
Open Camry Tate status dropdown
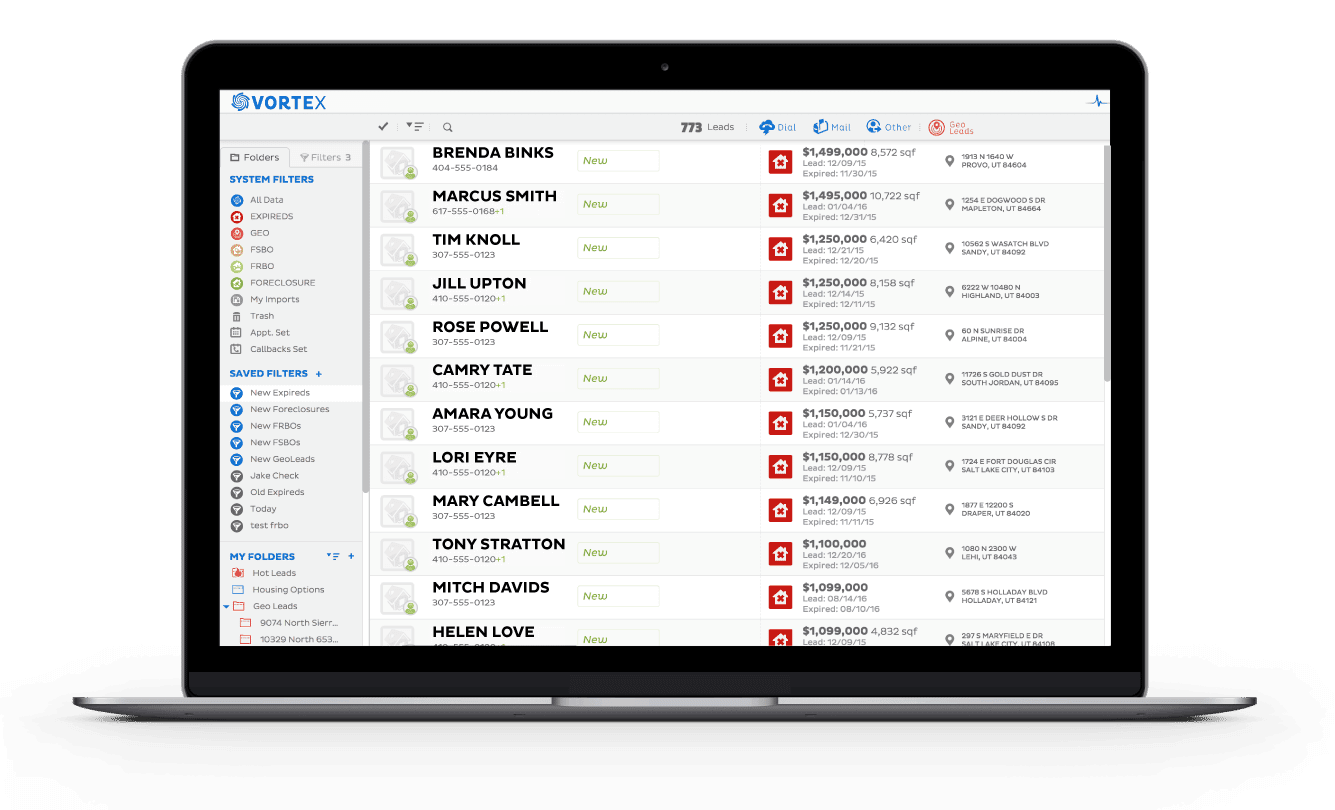[x=618, y=378]
